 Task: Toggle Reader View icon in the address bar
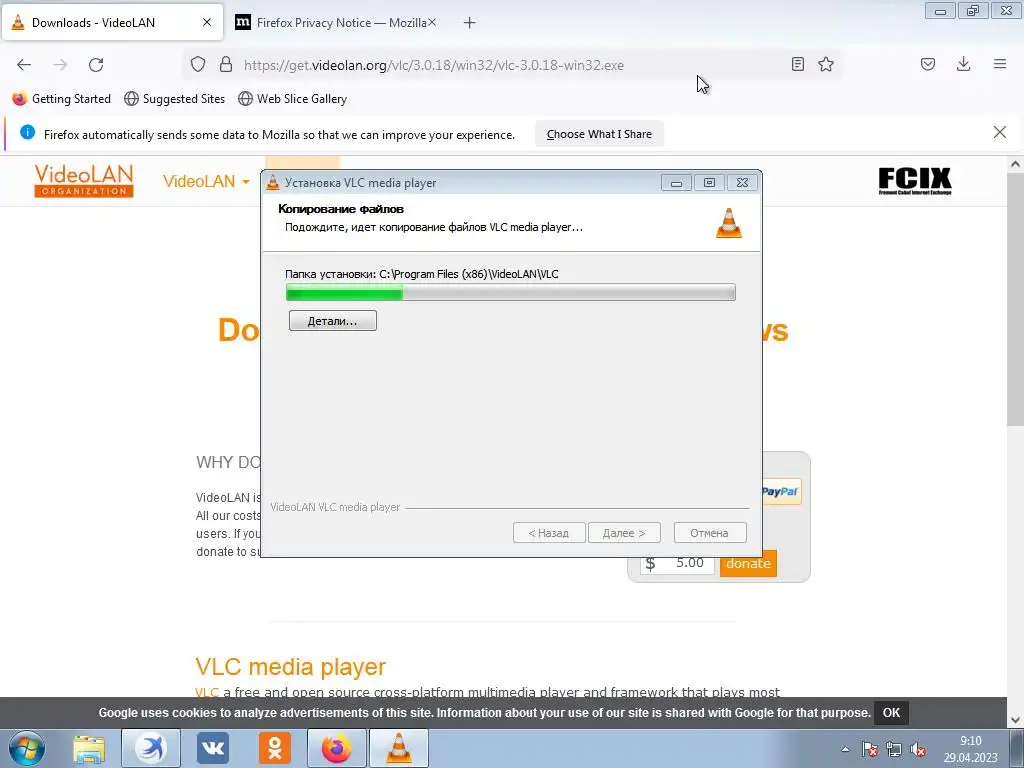pyautogui.click(x=797, y=64)
